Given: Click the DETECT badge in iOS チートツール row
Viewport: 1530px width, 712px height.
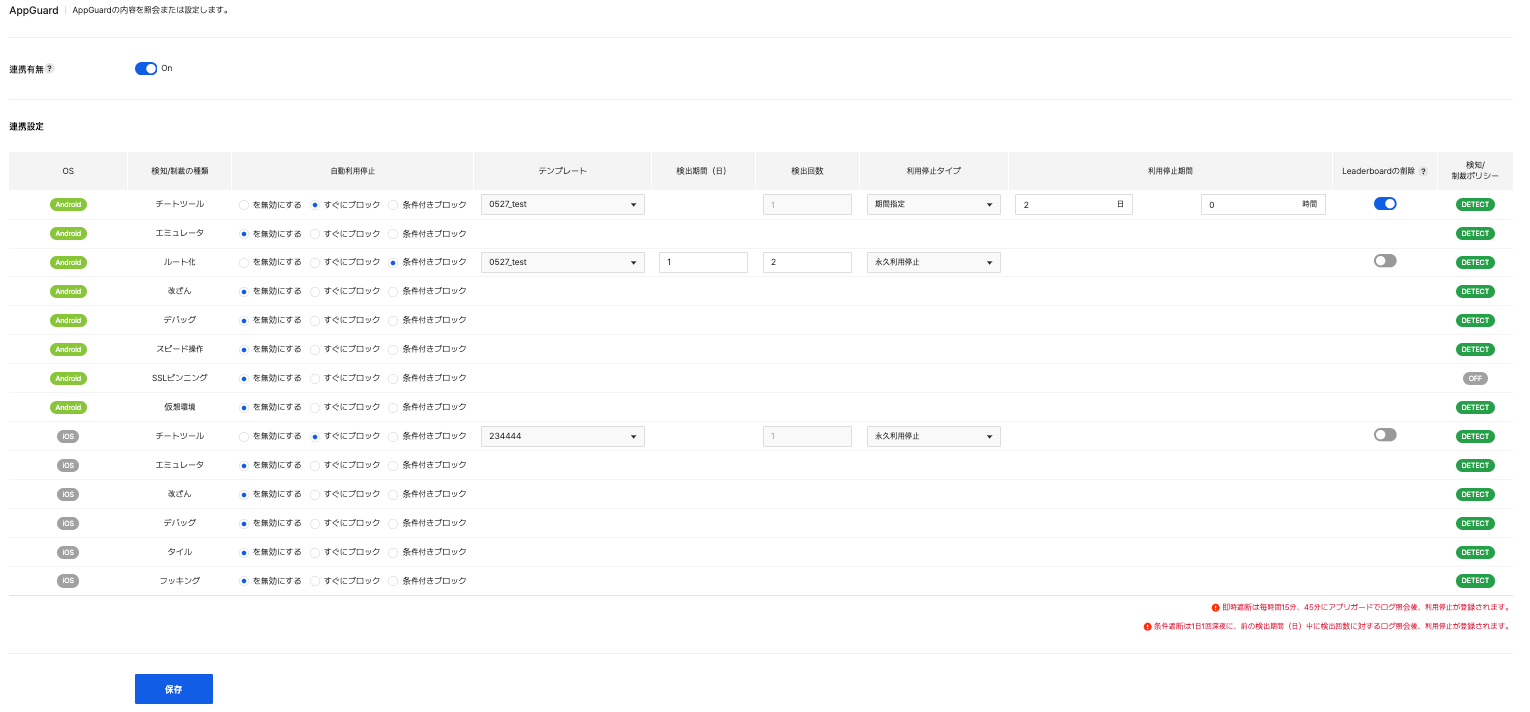Looking at the screenshot, I should click(1475, 436).
